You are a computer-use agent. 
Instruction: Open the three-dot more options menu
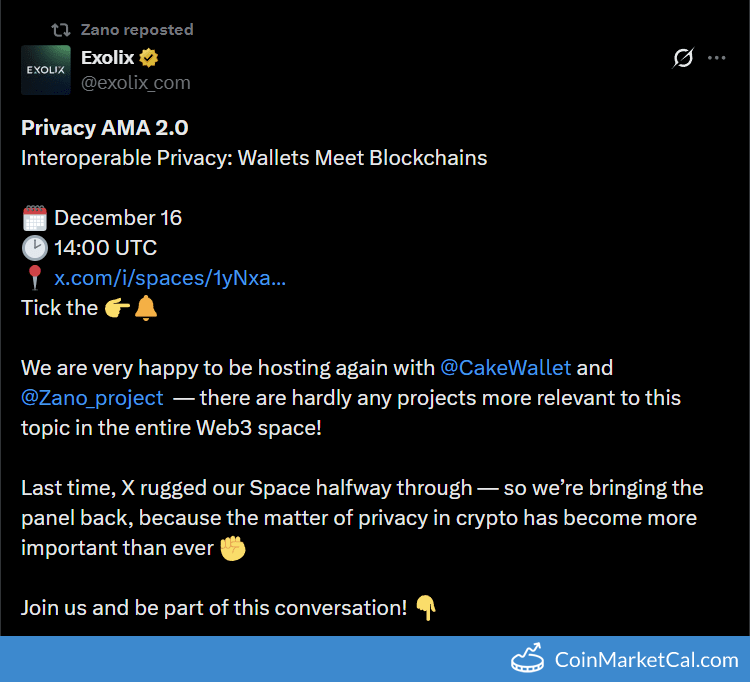click(x=716, y=58)
